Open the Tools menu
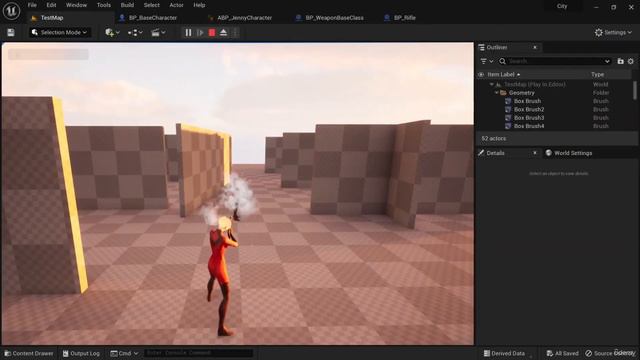The image size is (640, 360). click(104, 5)
